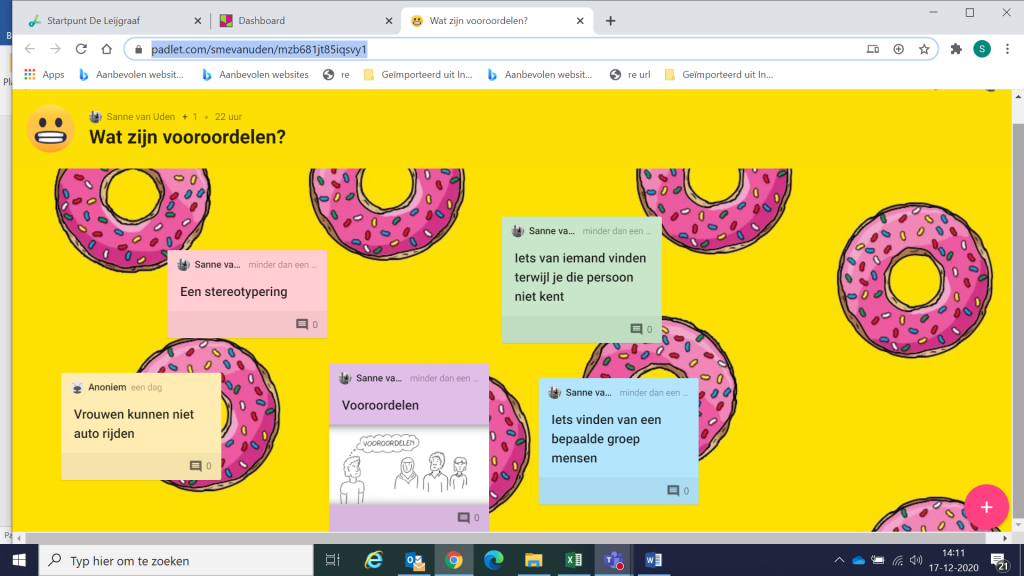The image size is (1024, 576).
Task: Click the pink add post plus button
Action: [986, 507]
